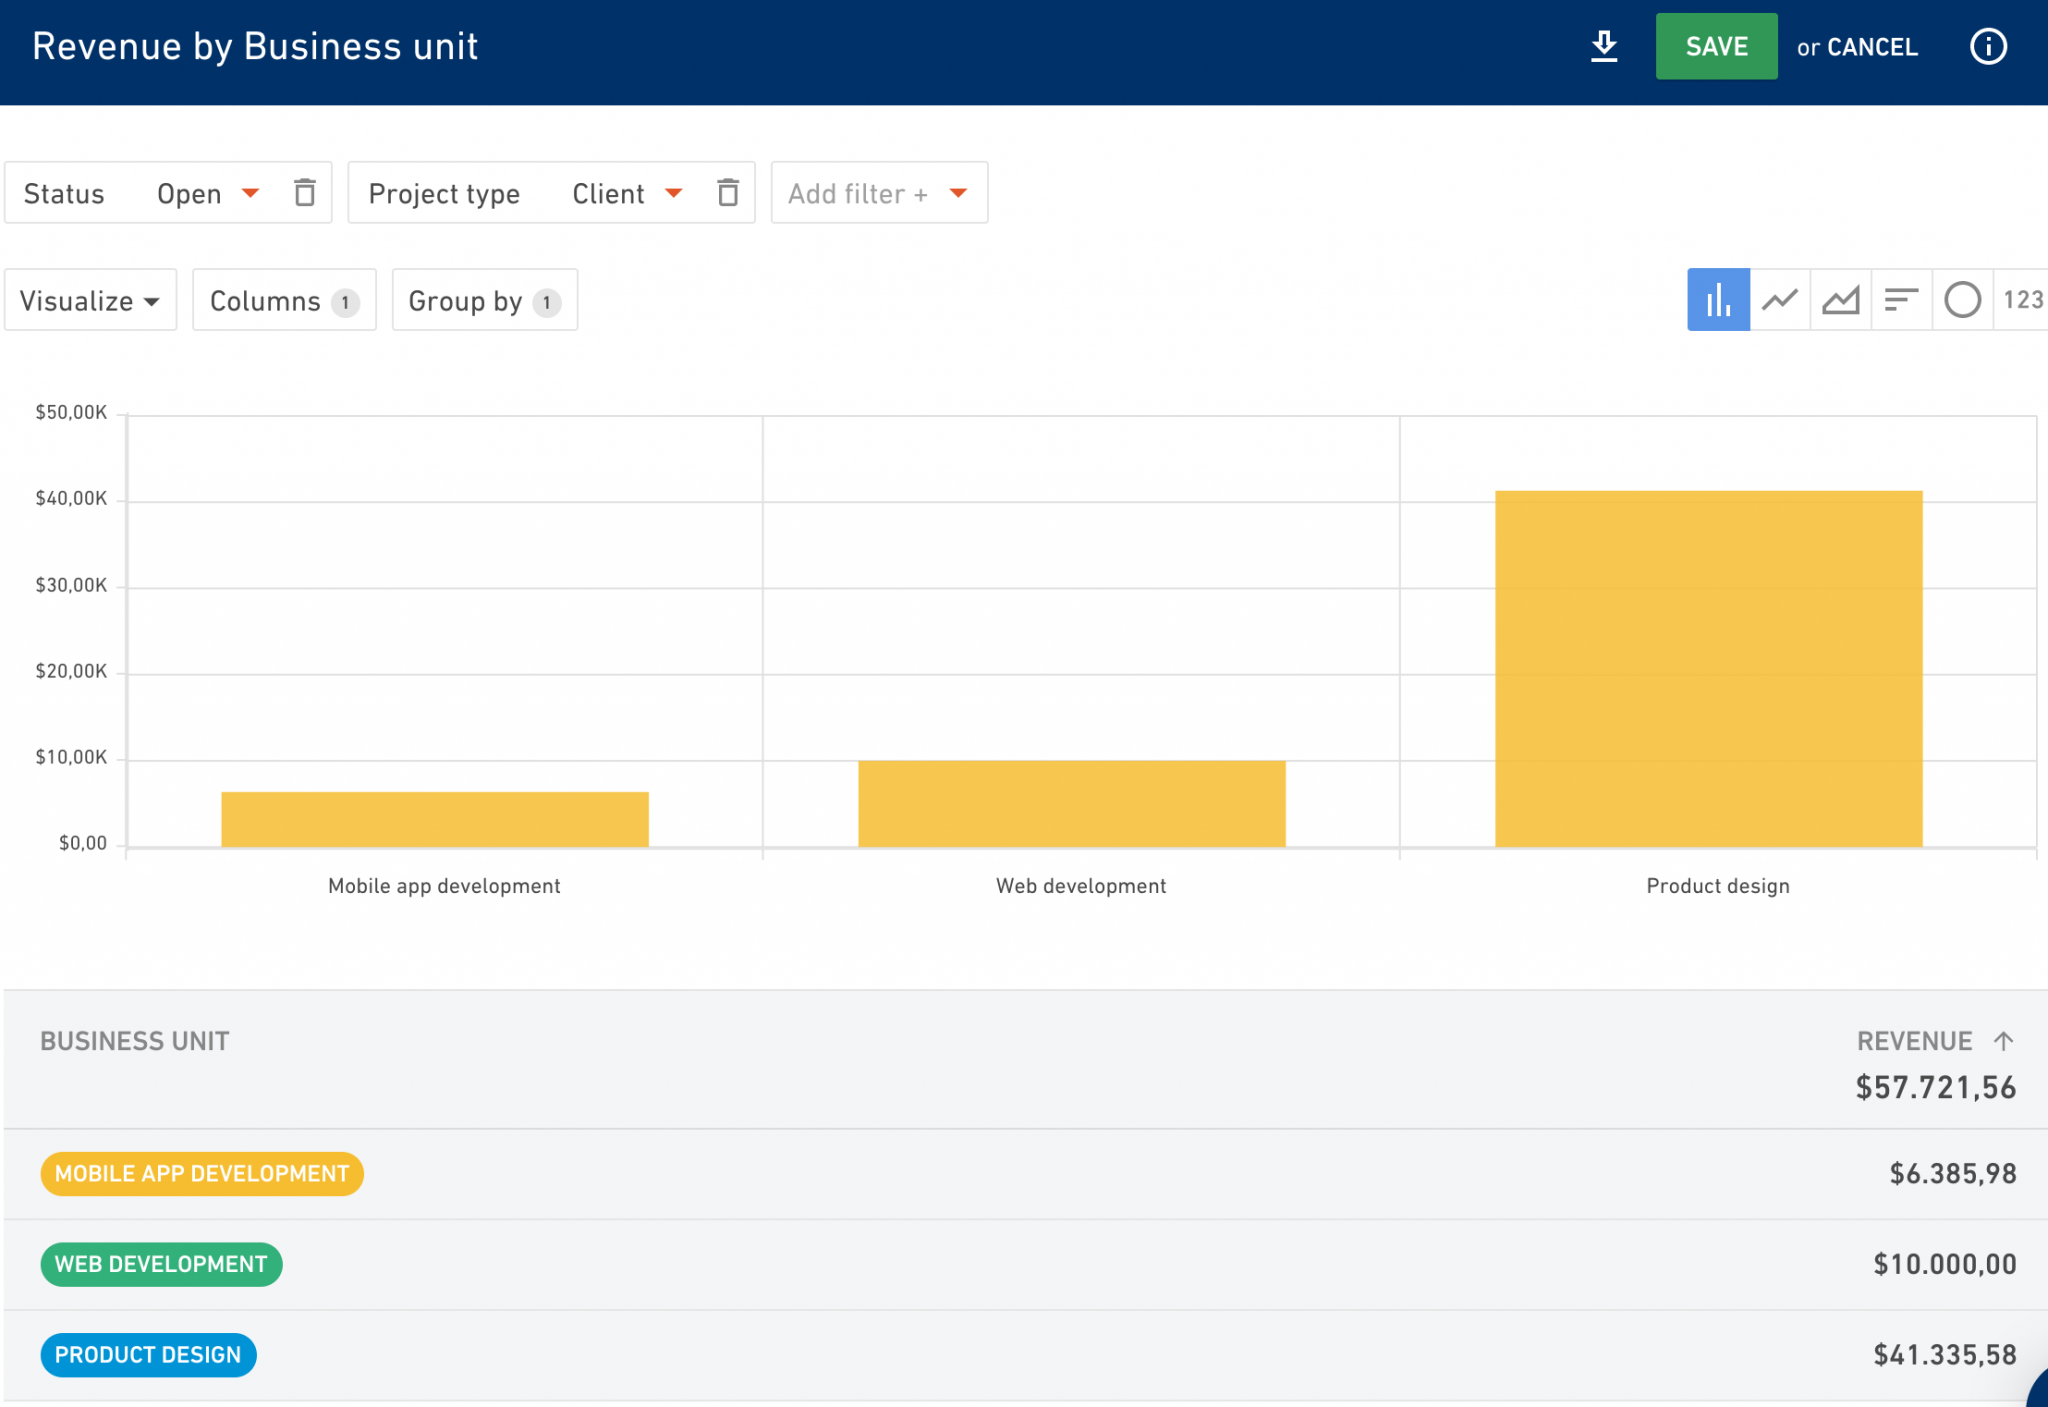
Task: Select the Web Development tag
Action: coord(161,1264)
